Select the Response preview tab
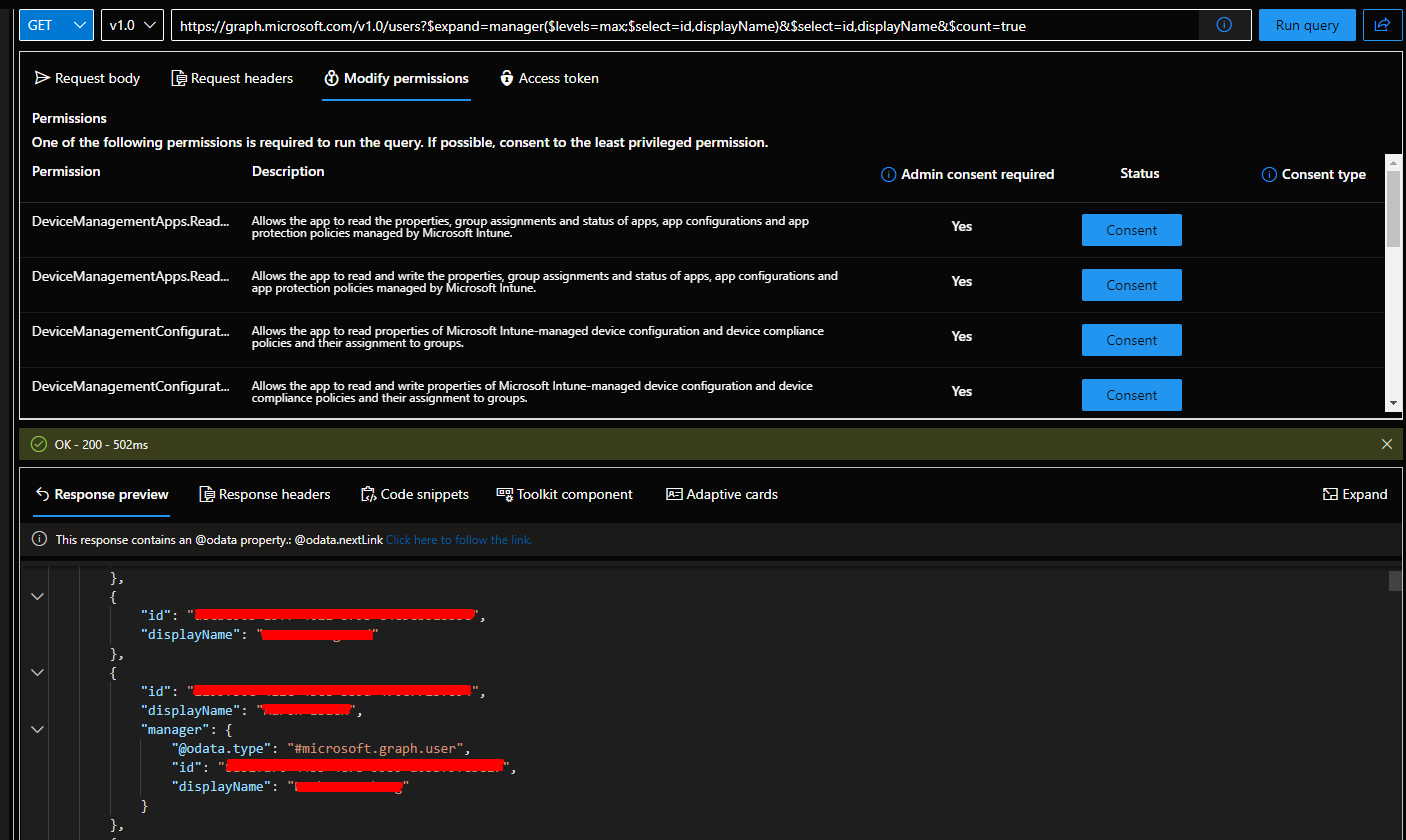The height and width of the screenshot is (840, 1406). [x=101, y=494]
